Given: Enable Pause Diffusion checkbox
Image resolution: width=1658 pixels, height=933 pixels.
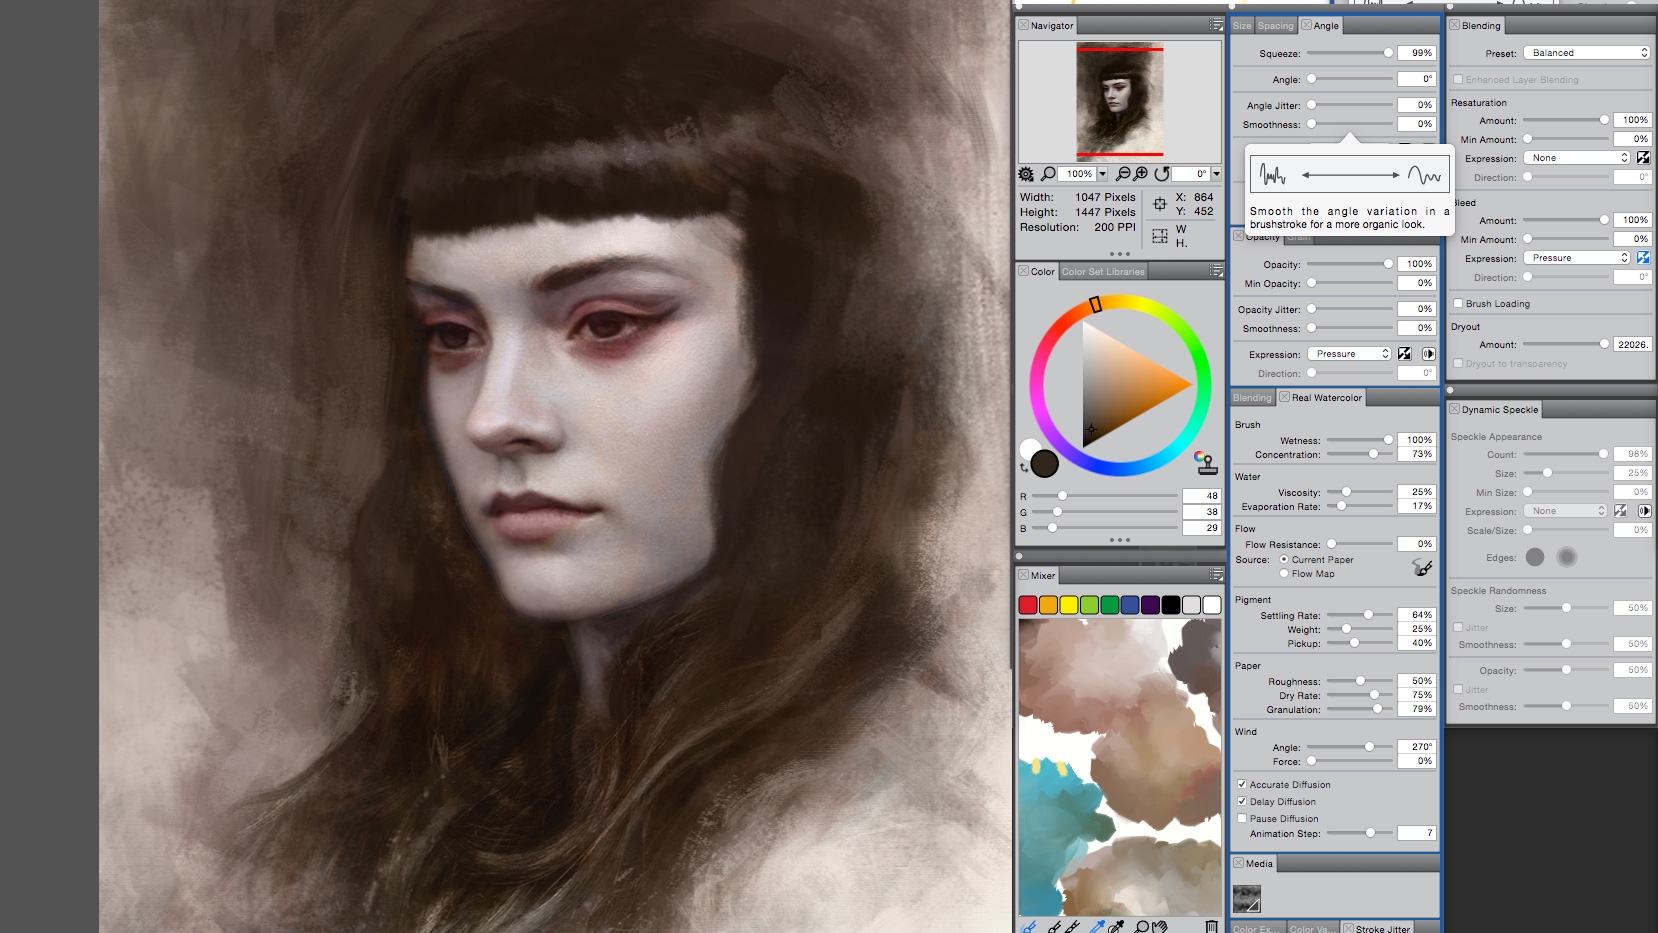Looking at the screenshot, I should tap(1242, 818).
